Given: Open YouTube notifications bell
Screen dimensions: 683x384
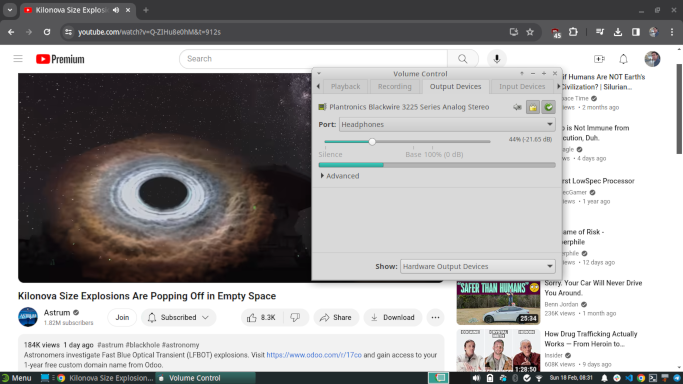Looking at the screenshot, I should click(623, 59).
